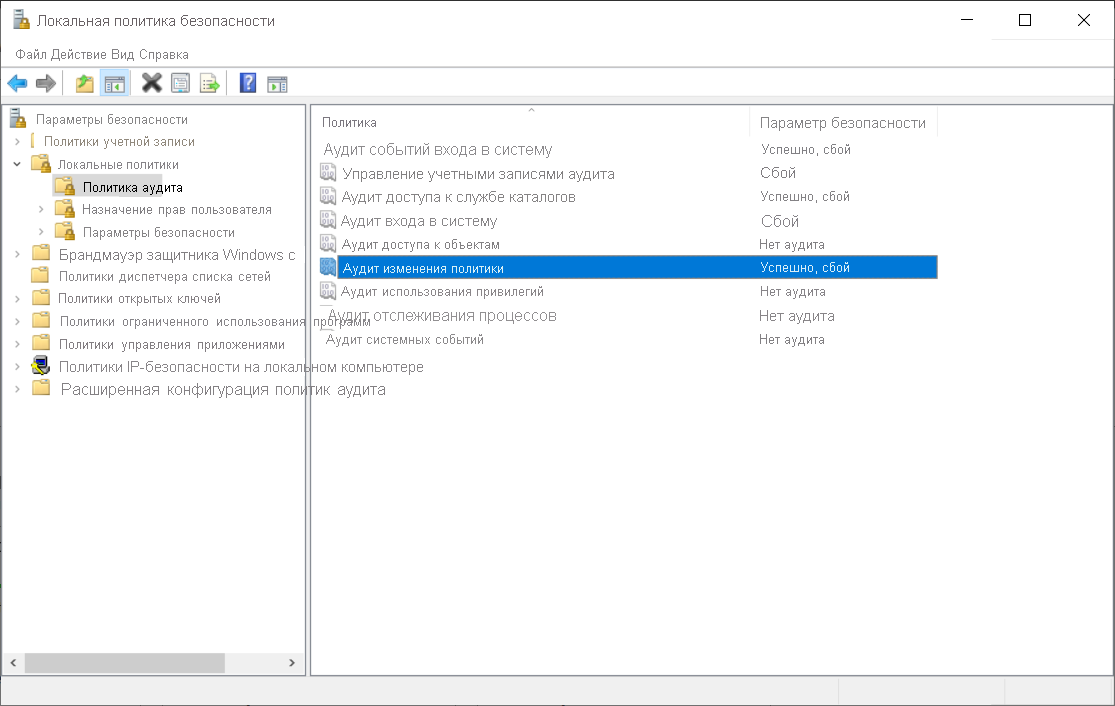Image resolution: width=1115 pixels, height=706 pixels.
Task: Open the Файл menu
Action: pos(31,55)
